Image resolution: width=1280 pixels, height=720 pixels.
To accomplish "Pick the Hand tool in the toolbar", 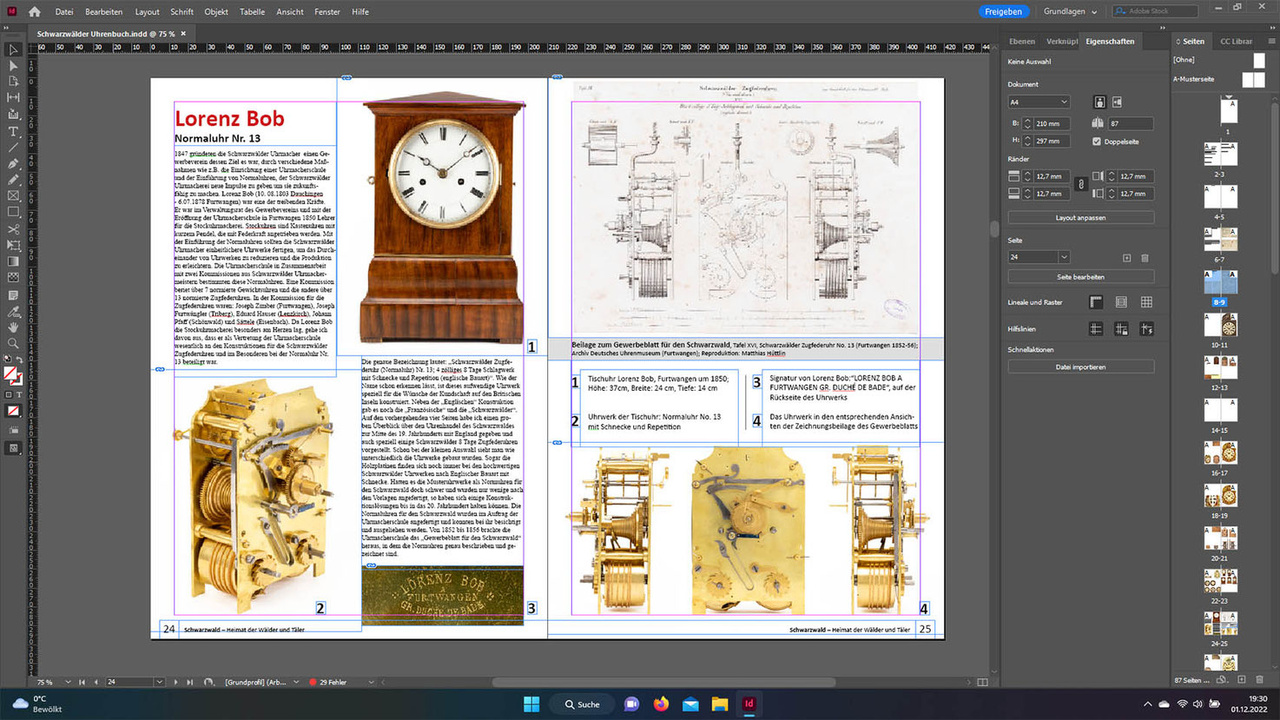I will [14, 327].
